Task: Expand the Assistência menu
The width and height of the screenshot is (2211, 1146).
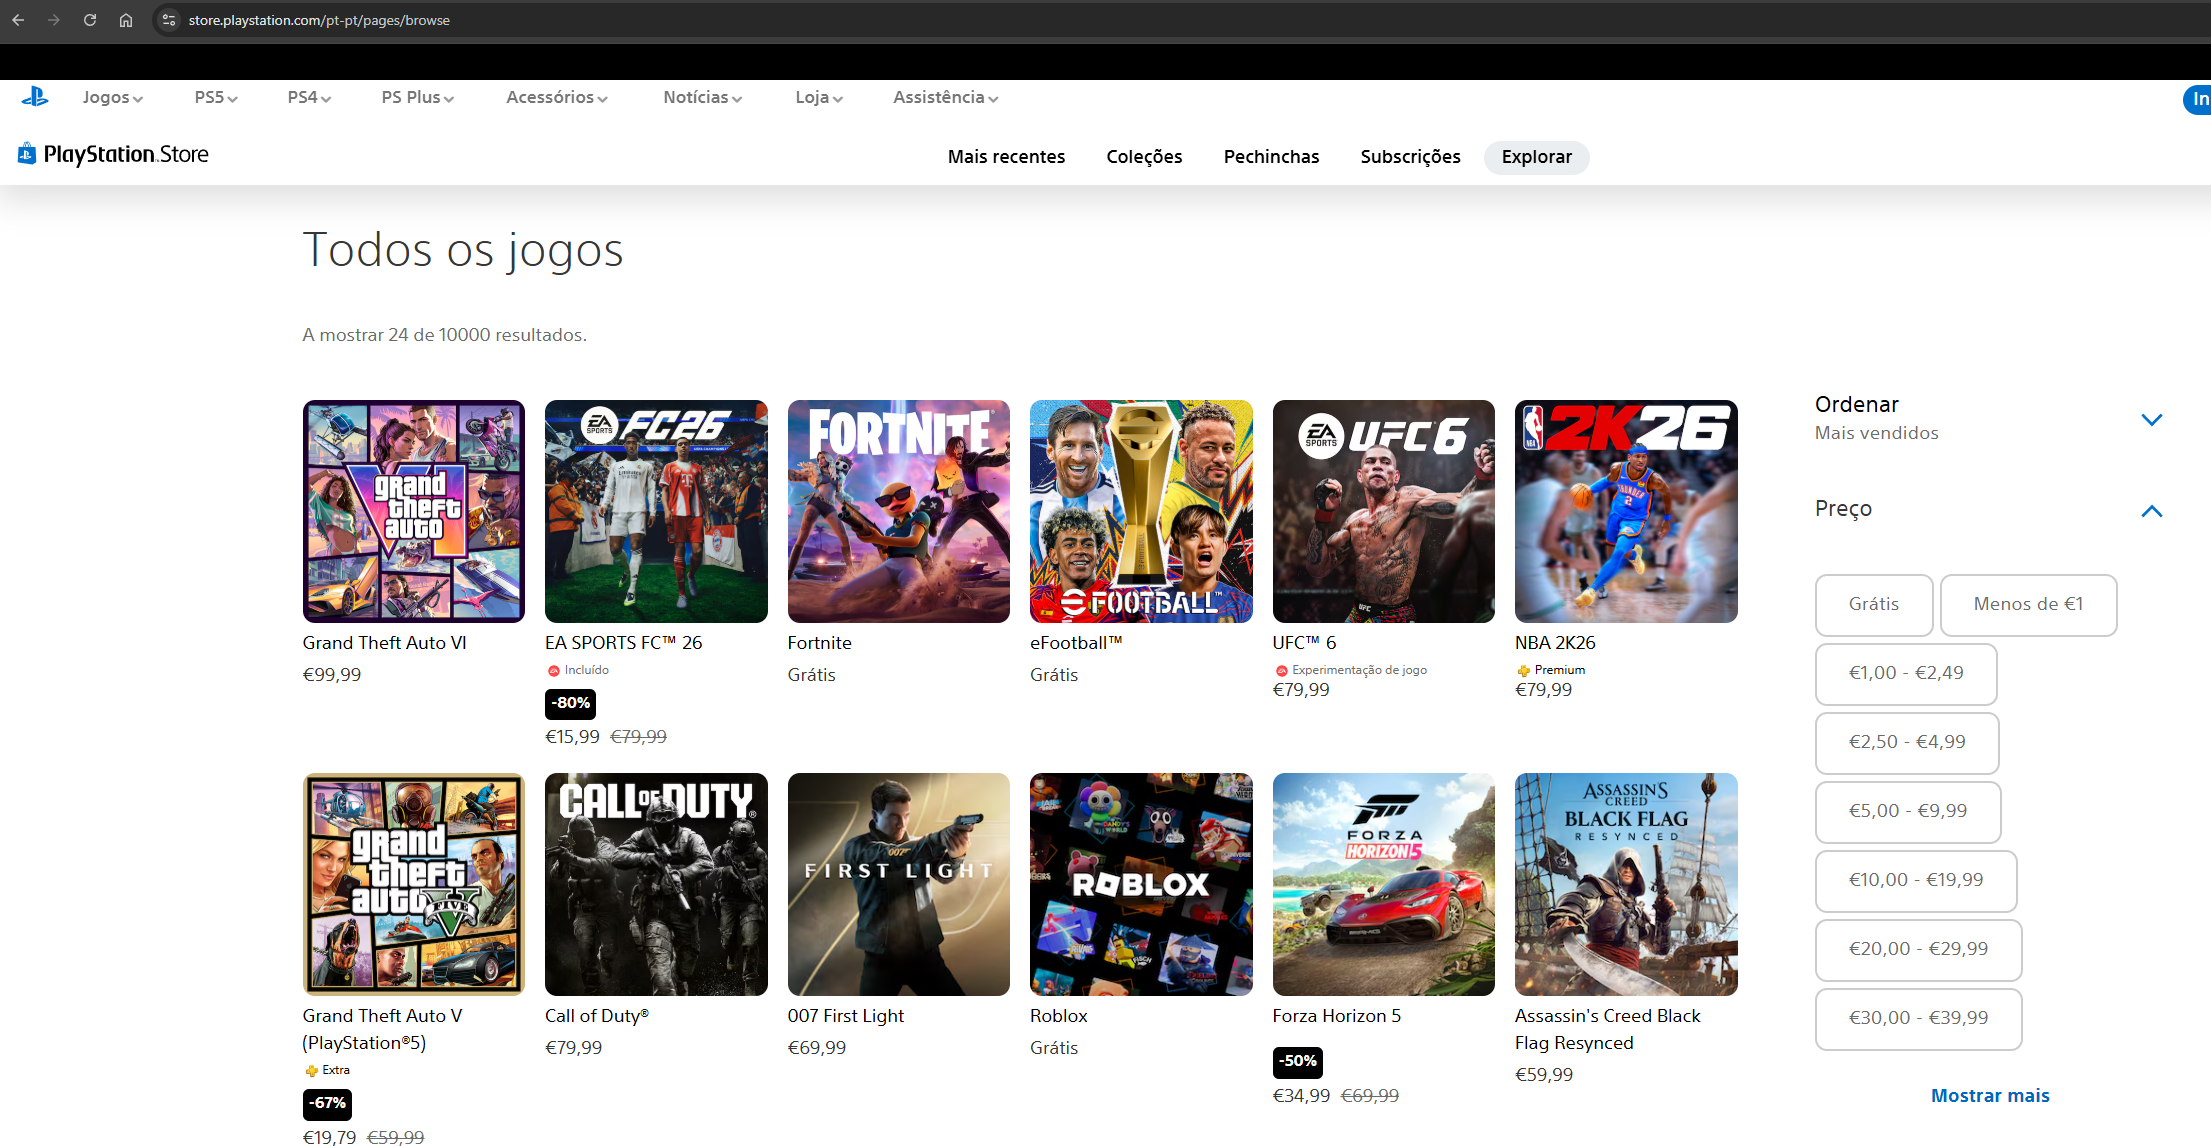Action: [946, 97]
